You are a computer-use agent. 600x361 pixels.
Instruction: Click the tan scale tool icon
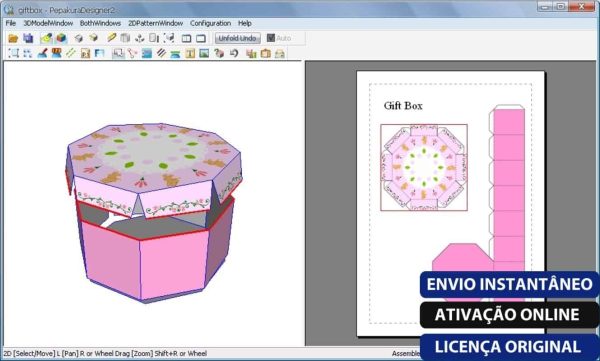[x=85, y=54]
